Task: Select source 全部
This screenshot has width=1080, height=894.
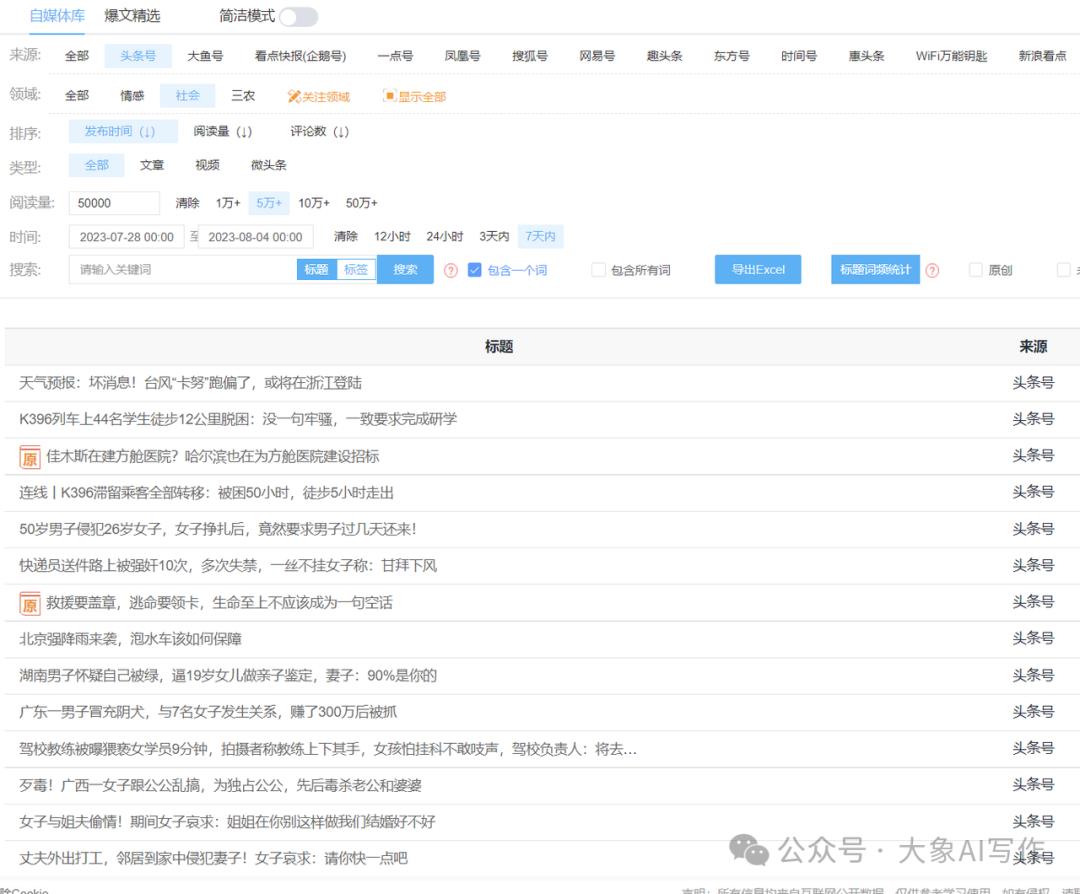Action: [x=77, y=56]
